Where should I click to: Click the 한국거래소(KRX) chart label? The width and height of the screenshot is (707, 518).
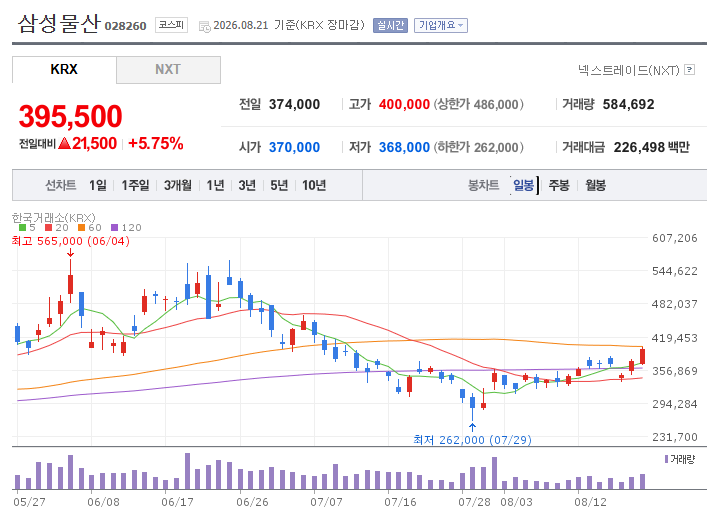point(54,218)
